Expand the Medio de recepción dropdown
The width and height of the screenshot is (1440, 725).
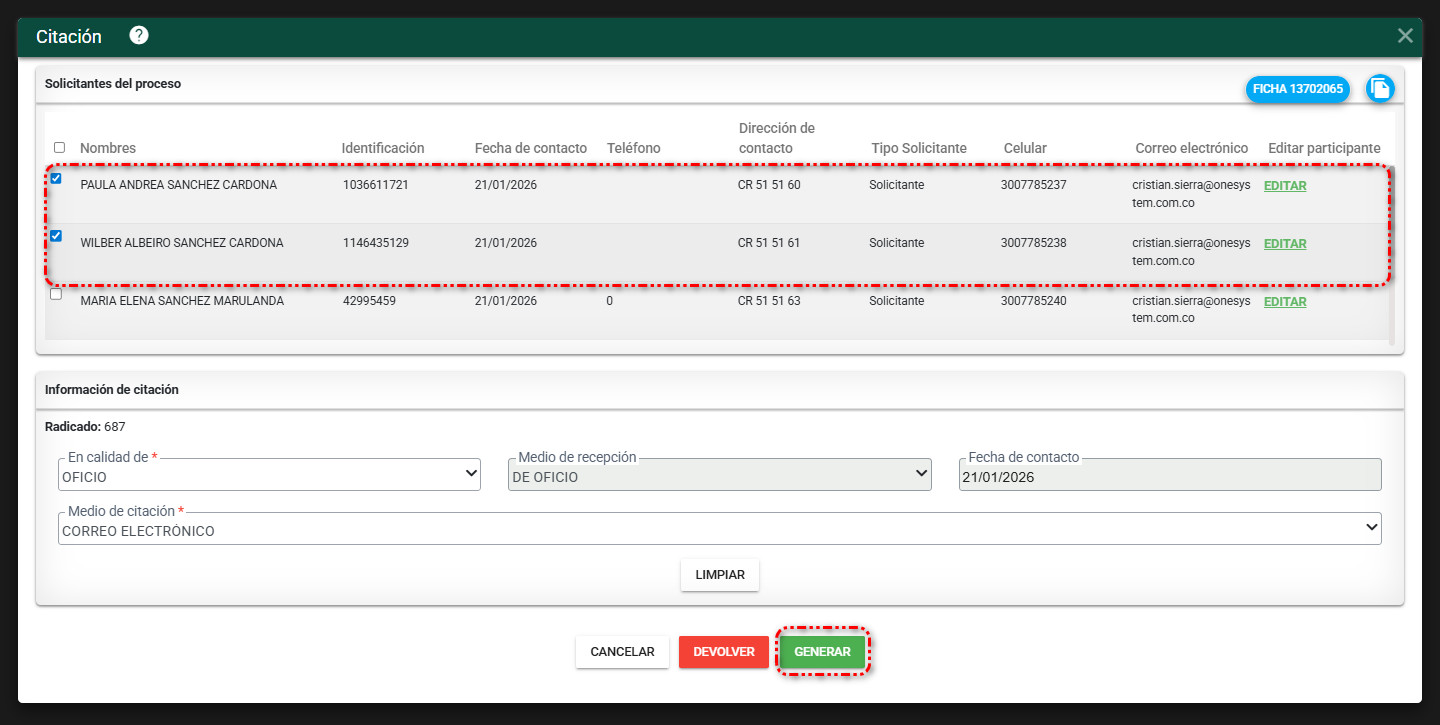tap(720, 476)
